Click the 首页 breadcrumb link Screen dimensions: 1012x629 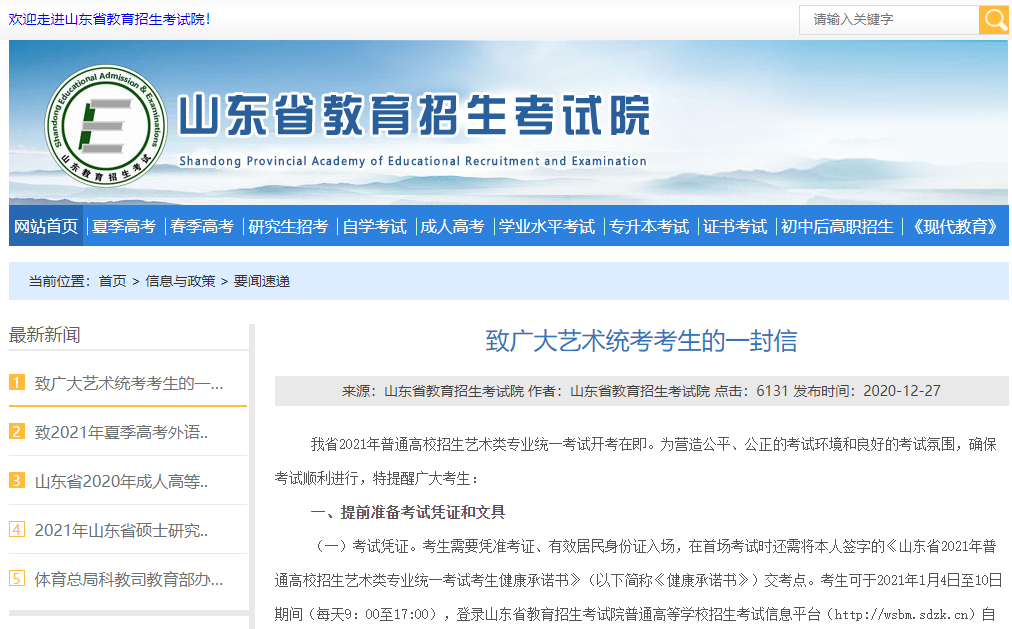(x=112, y=281)
